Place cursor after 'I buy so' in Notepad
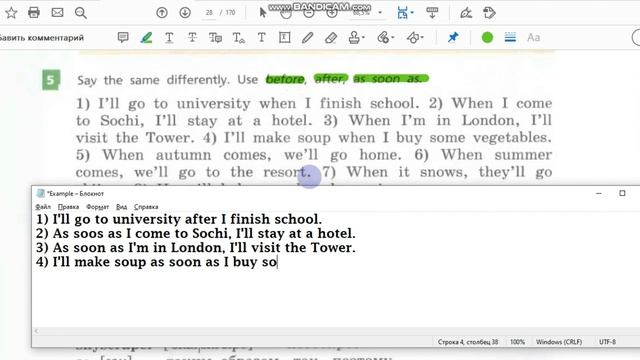 [x=278, y=262]
